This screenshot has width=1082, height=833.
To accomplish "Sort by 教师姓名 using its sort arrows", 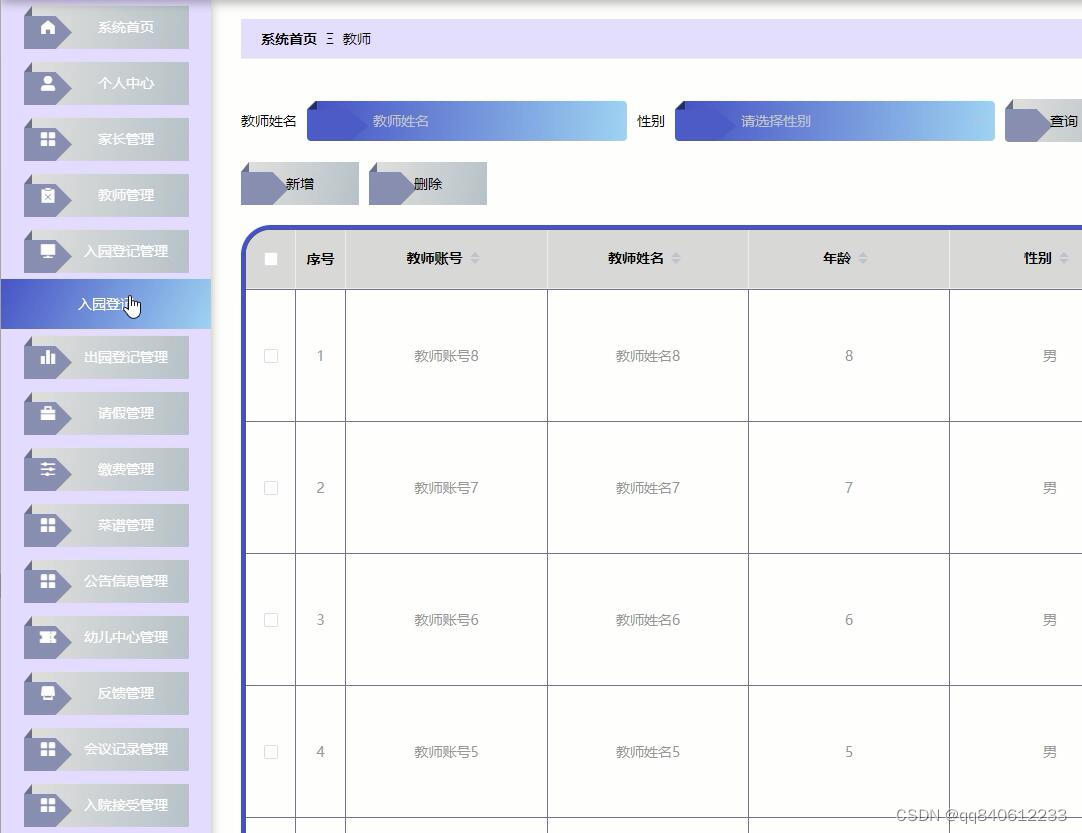I will 677,257.
